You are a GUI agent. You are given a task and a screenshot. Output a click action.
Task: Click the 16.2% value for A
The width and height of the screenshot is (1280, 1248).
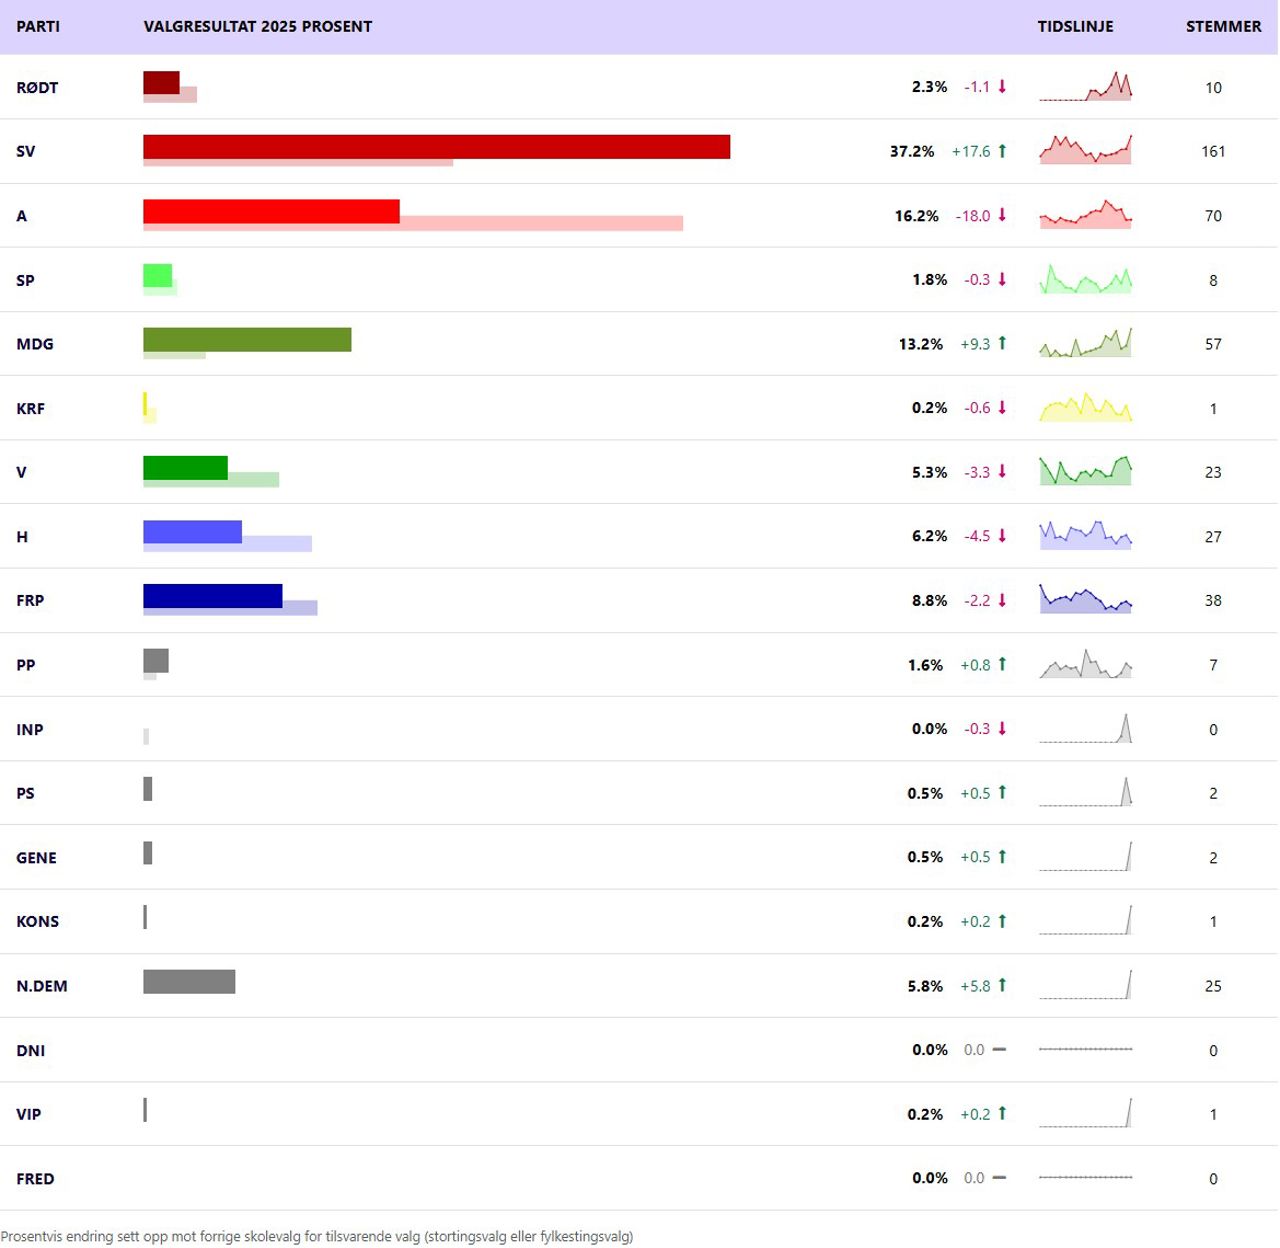click(x=917, y=215)
